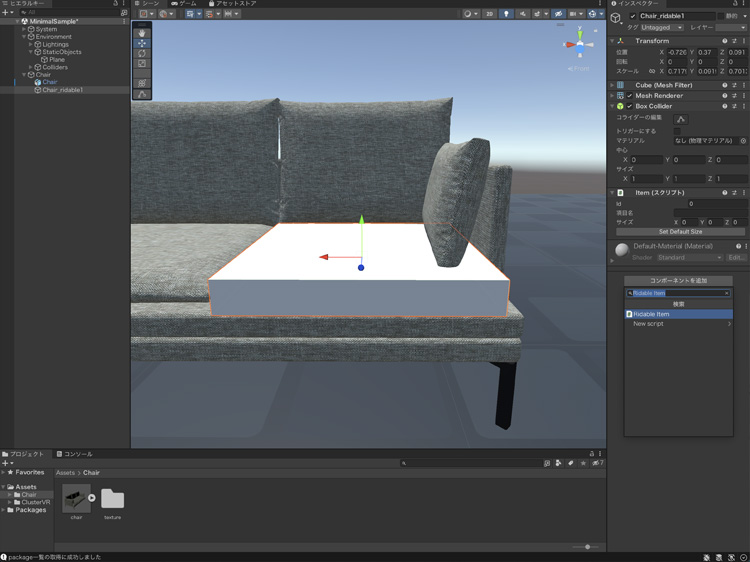
Task: Toggle 2D view mode in scene
Action: click(489, 14)
